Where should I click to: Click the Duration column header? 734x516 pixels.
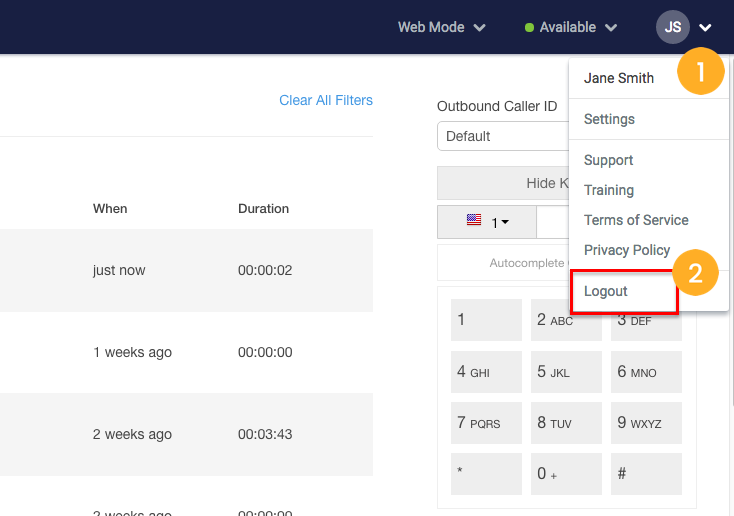tap(264, 208)
